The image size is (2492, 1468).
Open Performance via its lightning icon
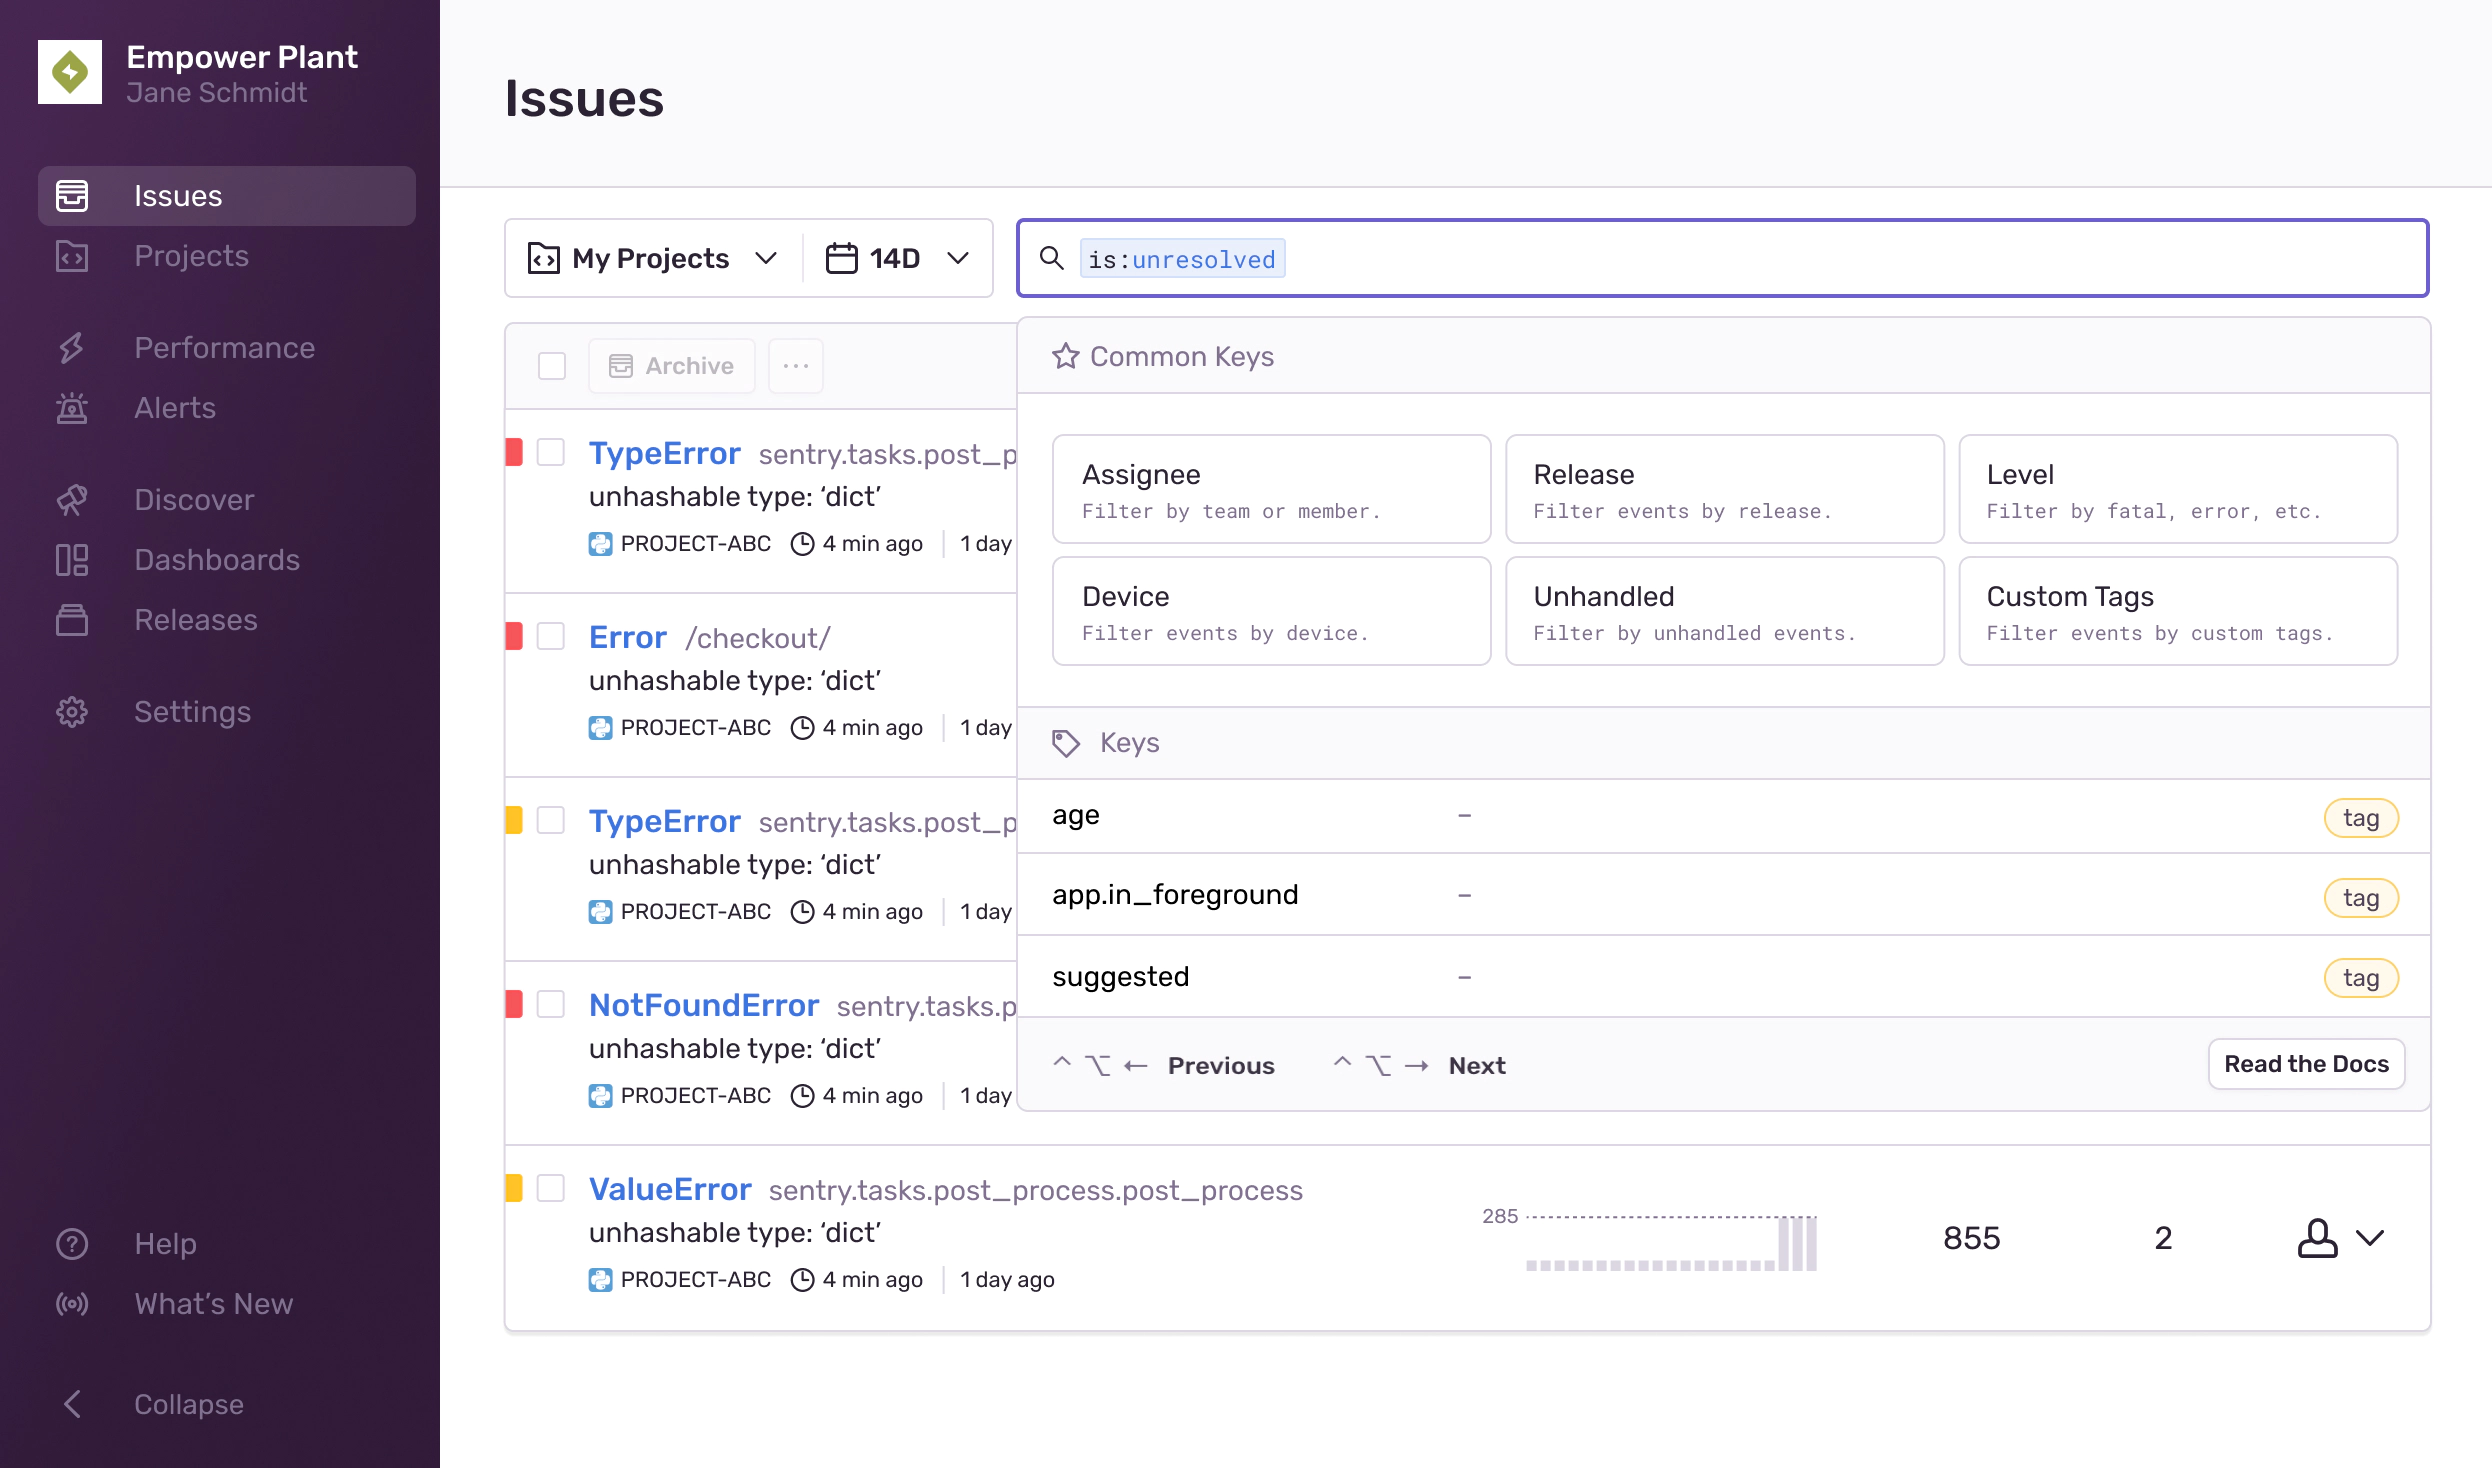72,348
